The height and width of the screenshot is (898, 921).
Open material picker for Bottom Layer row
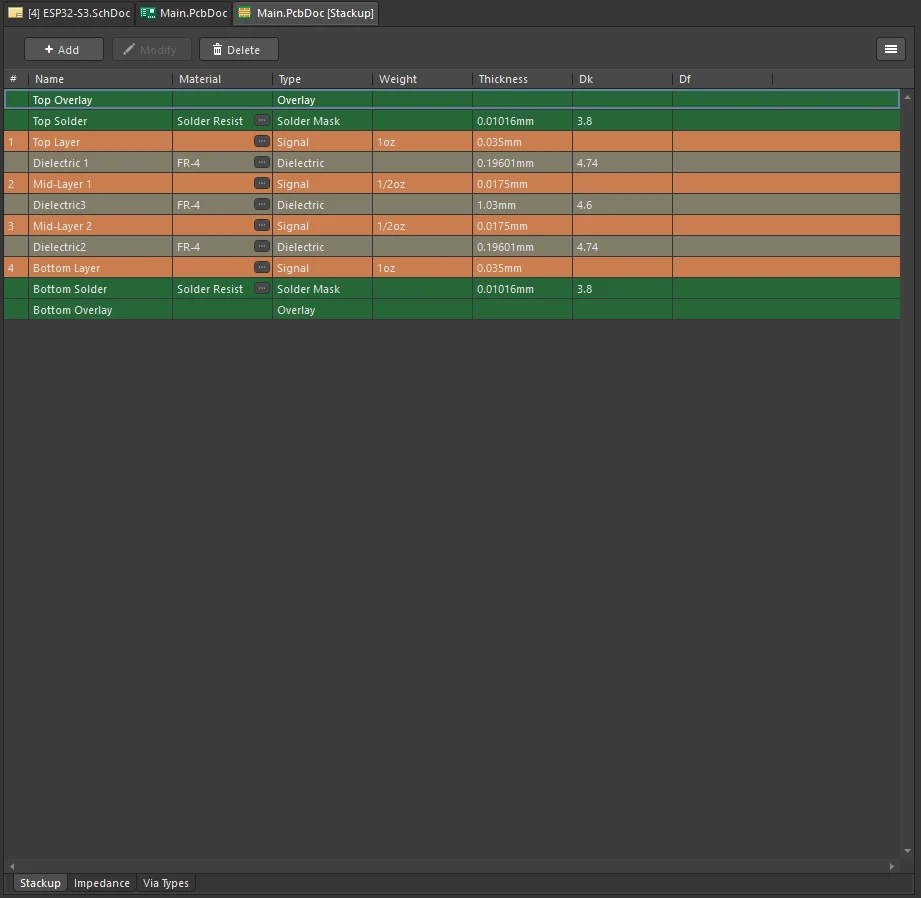tap(262, 268)
